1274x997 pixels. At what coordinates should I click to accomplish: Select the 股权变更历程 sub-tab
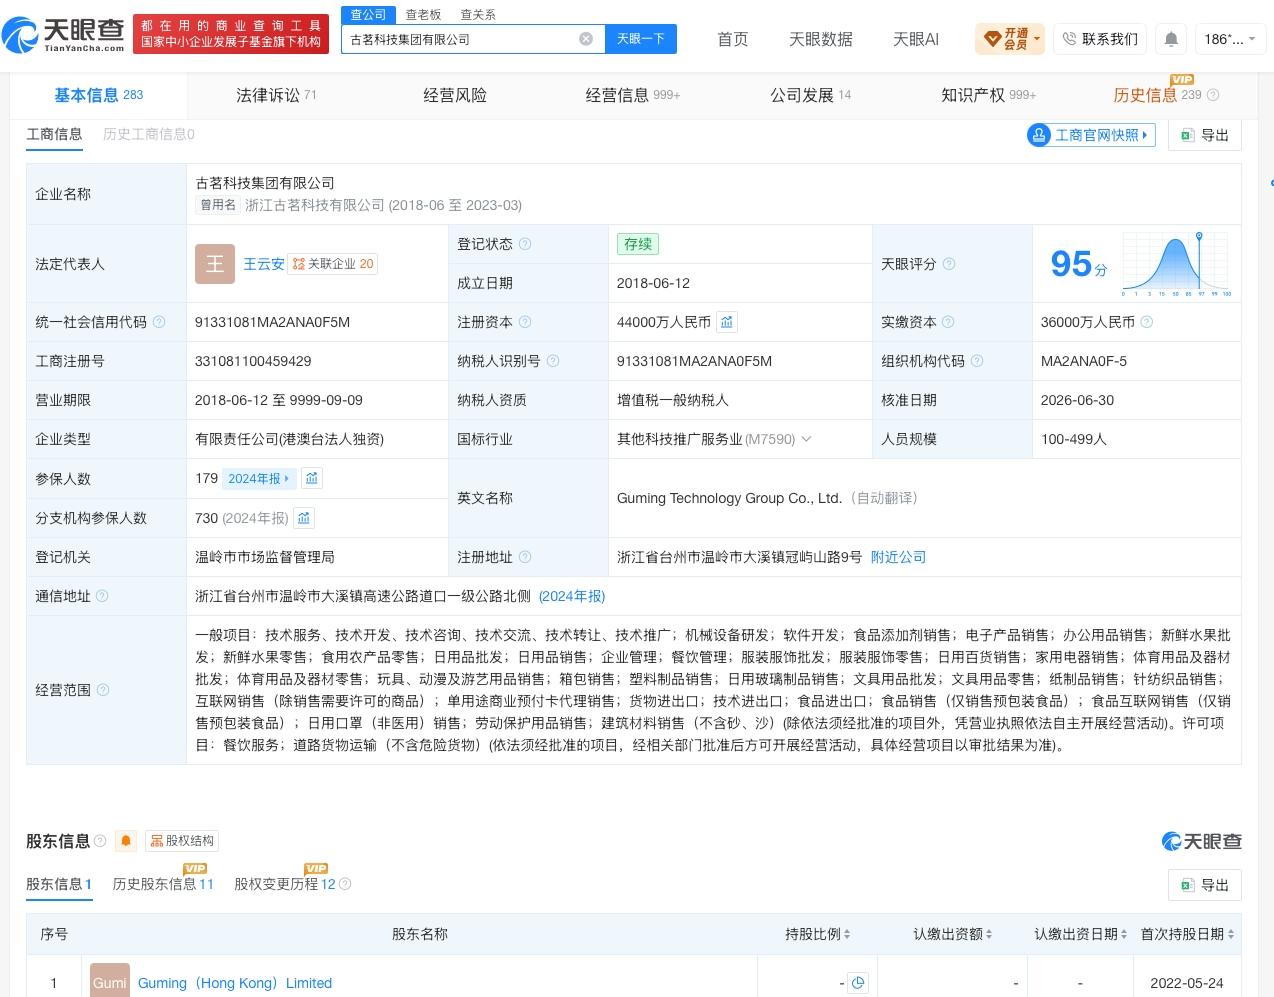click(285, 884)
